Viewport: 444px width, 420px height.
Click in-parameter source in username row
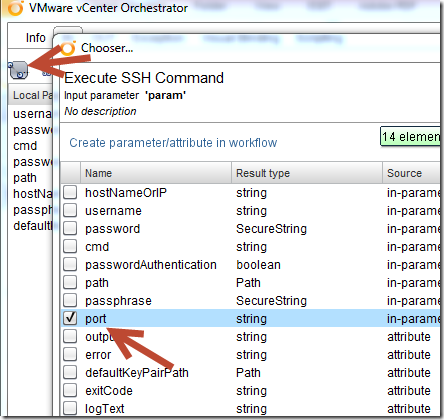[414, 211]
